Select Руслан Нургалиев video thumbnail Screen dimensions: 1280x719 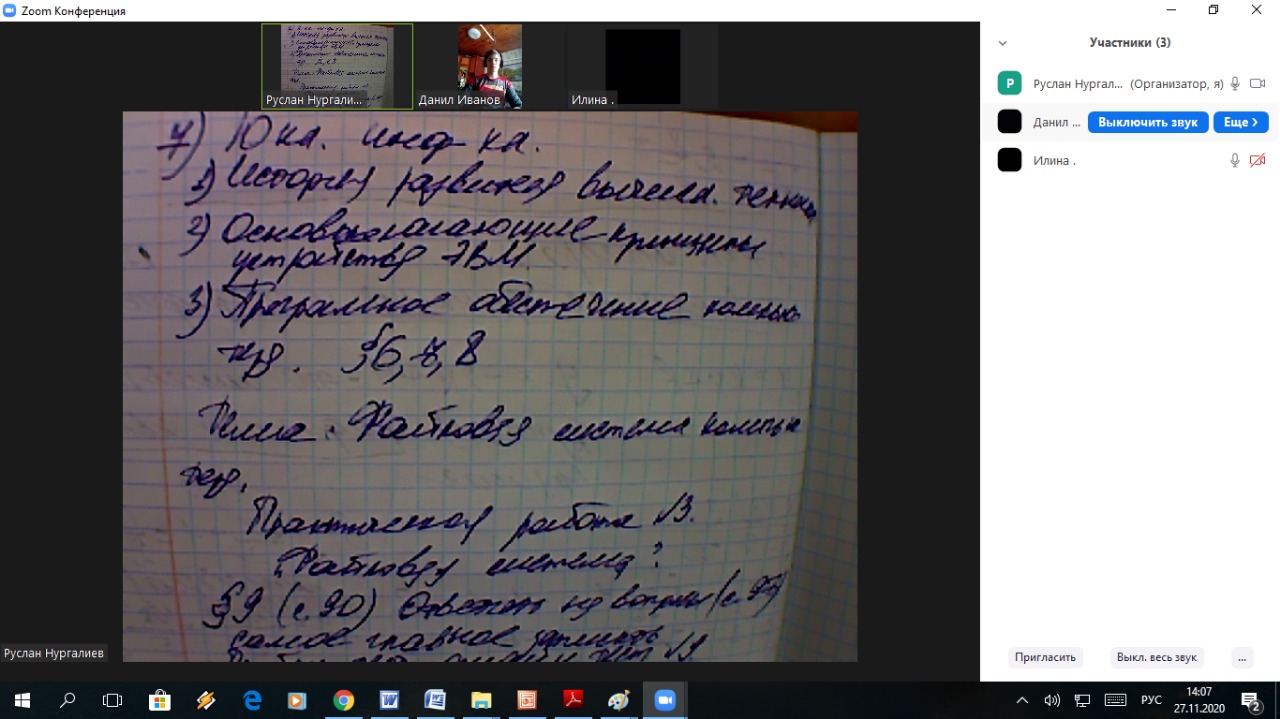point(337,66)
